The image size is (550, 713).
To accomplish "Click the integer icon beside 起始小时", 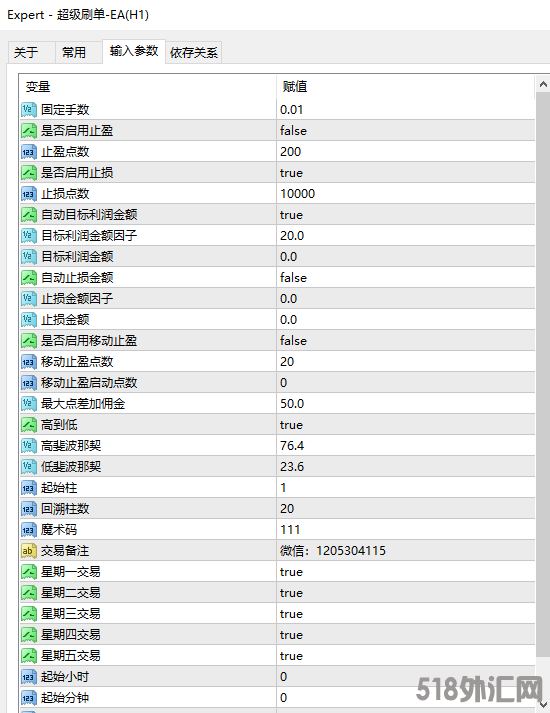I will [29, 677].
